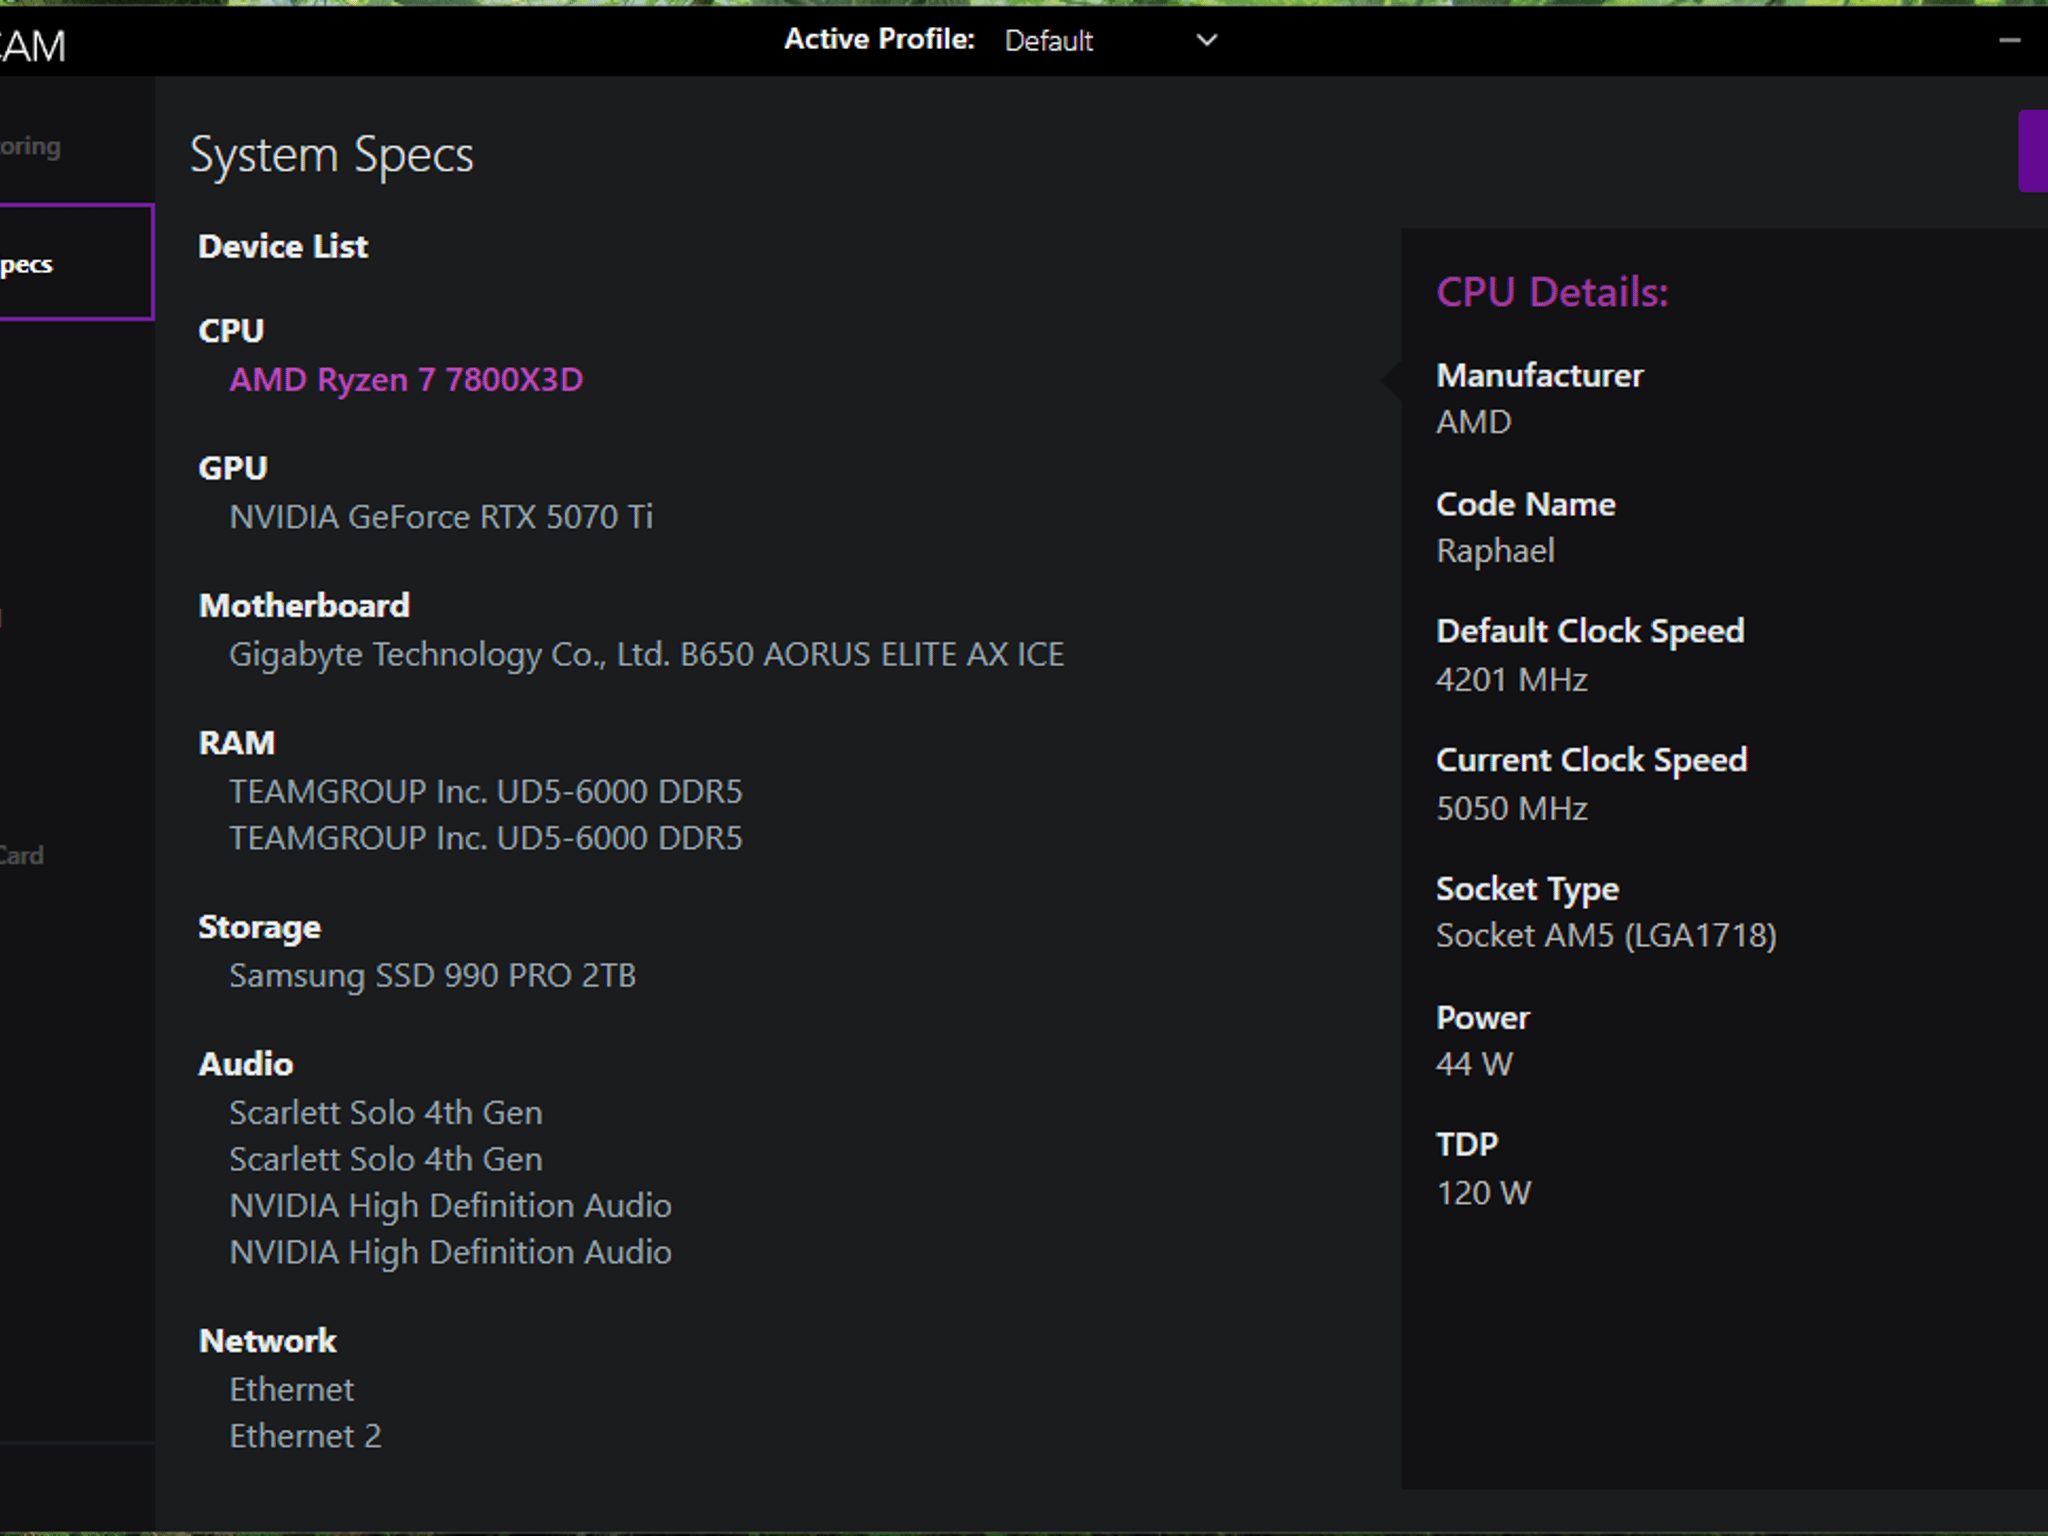The image size is (2048, 1536).
Task: Click the 'TDP' label
Action: tap(1467, 1144)
